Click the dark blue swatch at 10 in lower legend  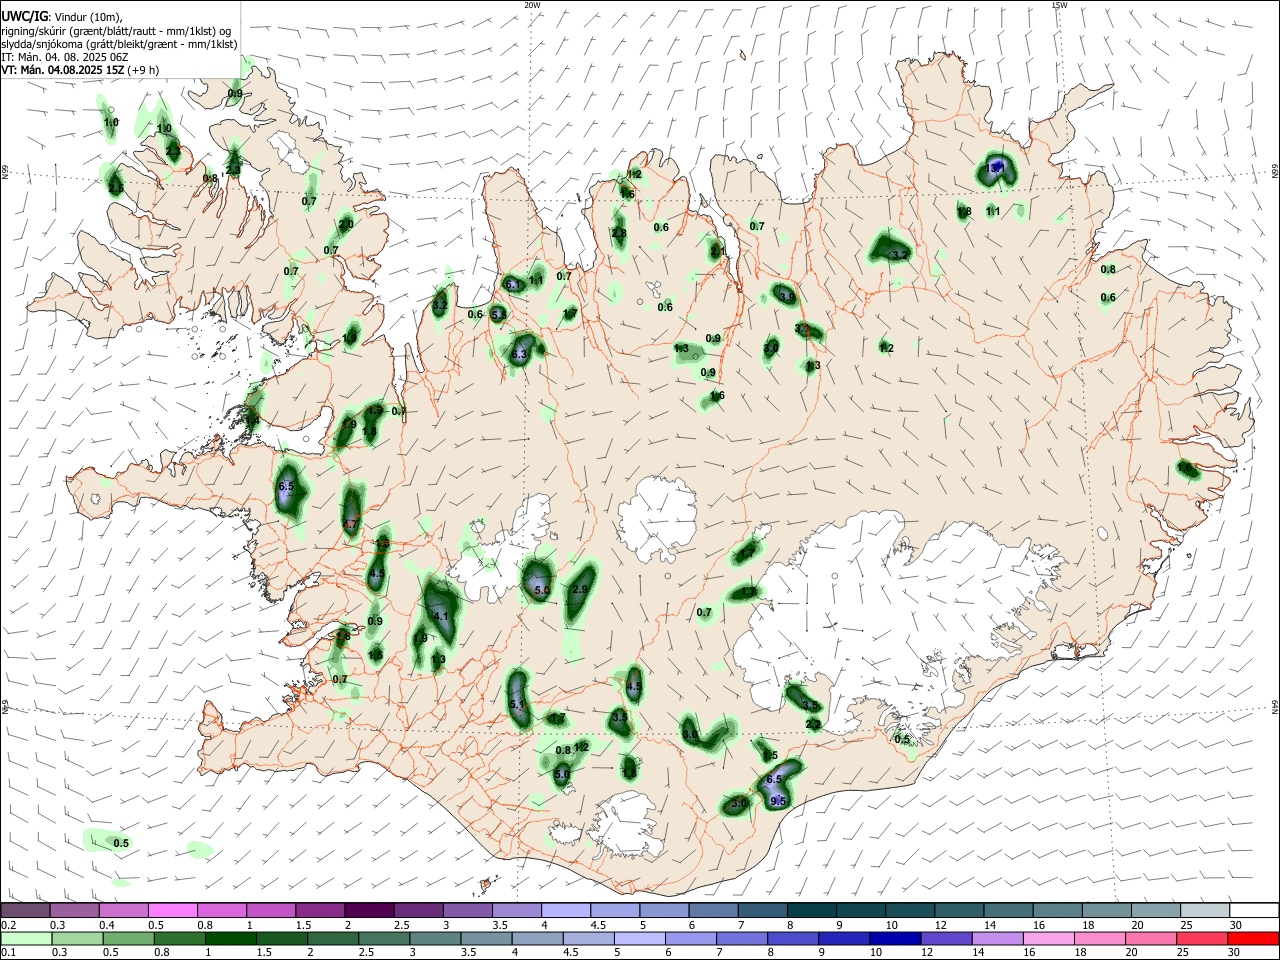[x=893, y=939]
